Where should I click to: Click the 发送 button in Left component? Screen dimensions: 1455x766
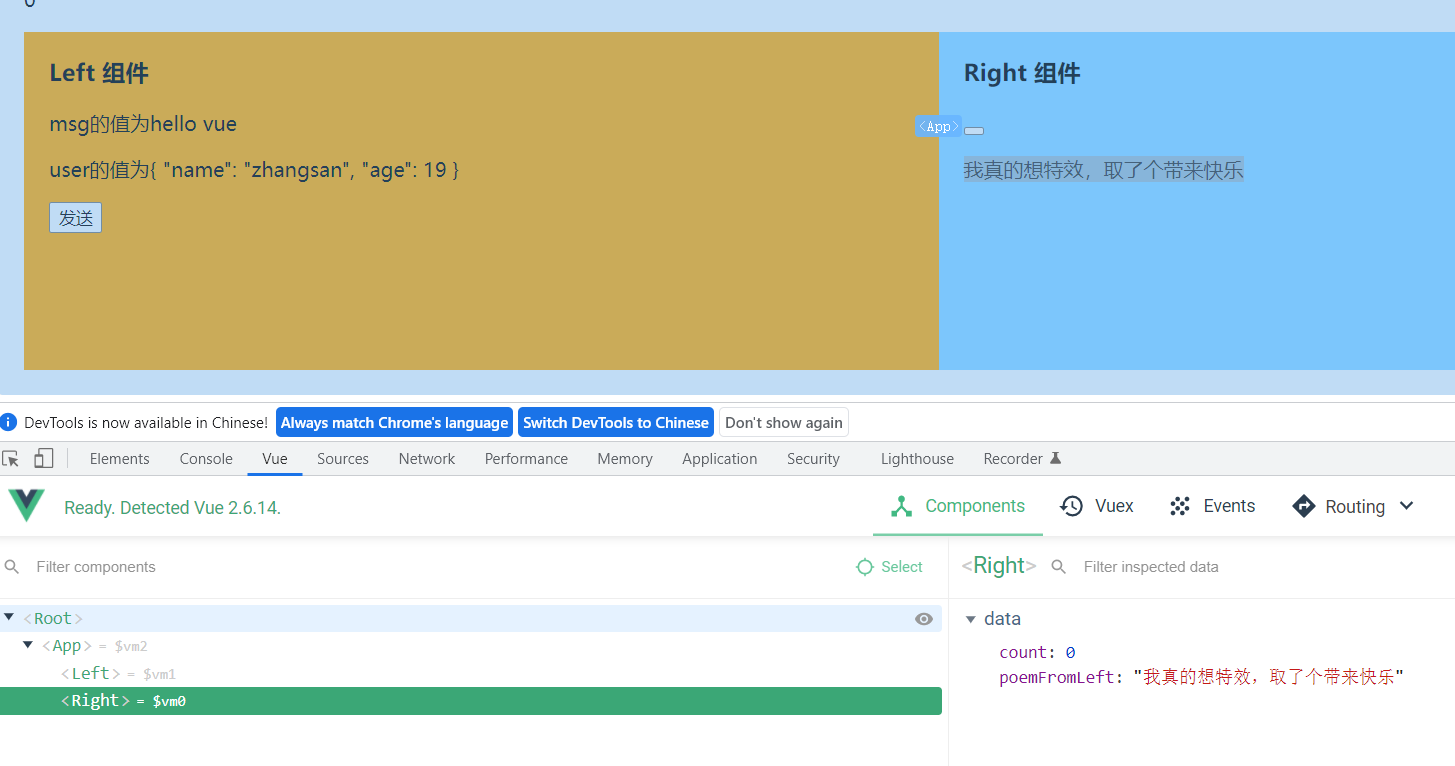76,218
